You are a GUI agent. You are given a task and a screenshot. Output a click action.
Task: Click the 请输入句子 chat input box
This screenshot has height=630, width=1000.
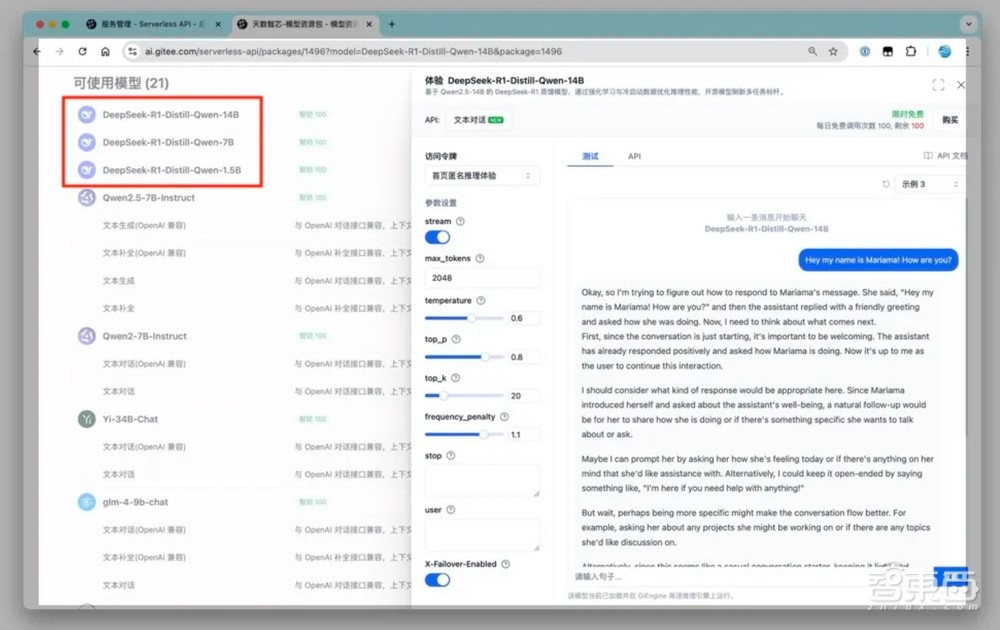pos(740,577)
